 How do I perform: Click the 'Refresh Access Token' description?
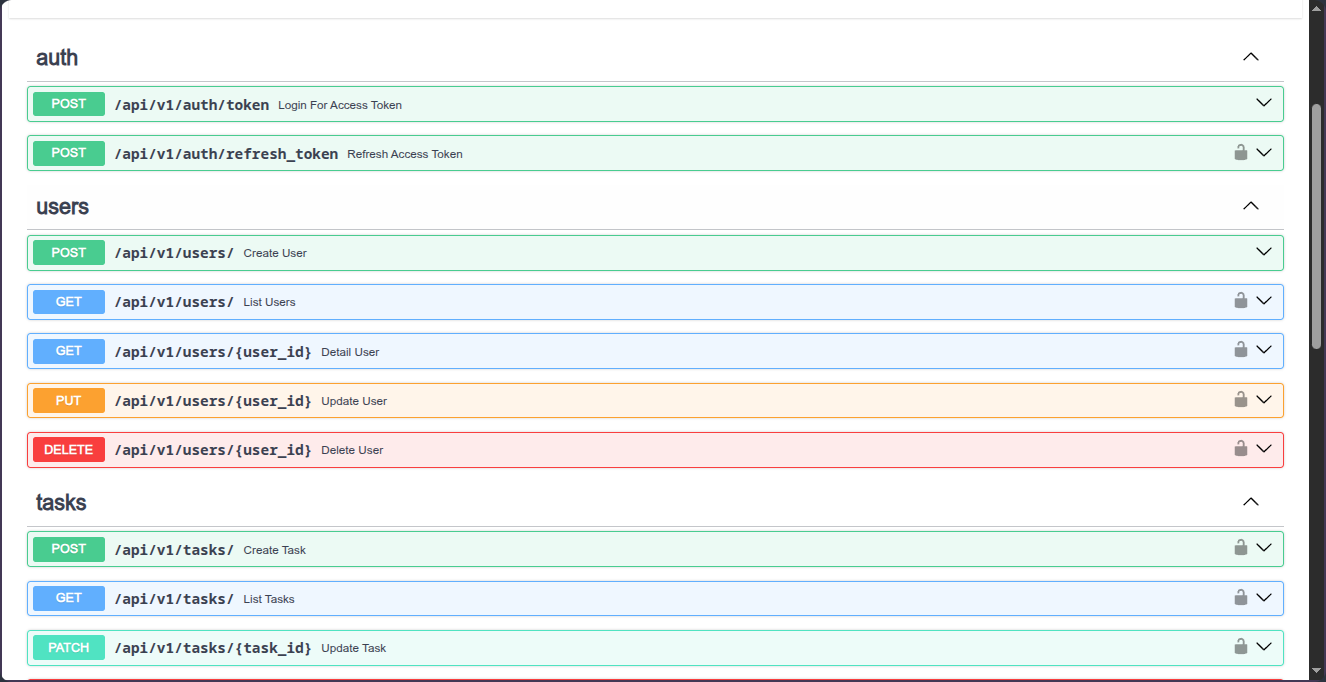(x=405, y=154)
